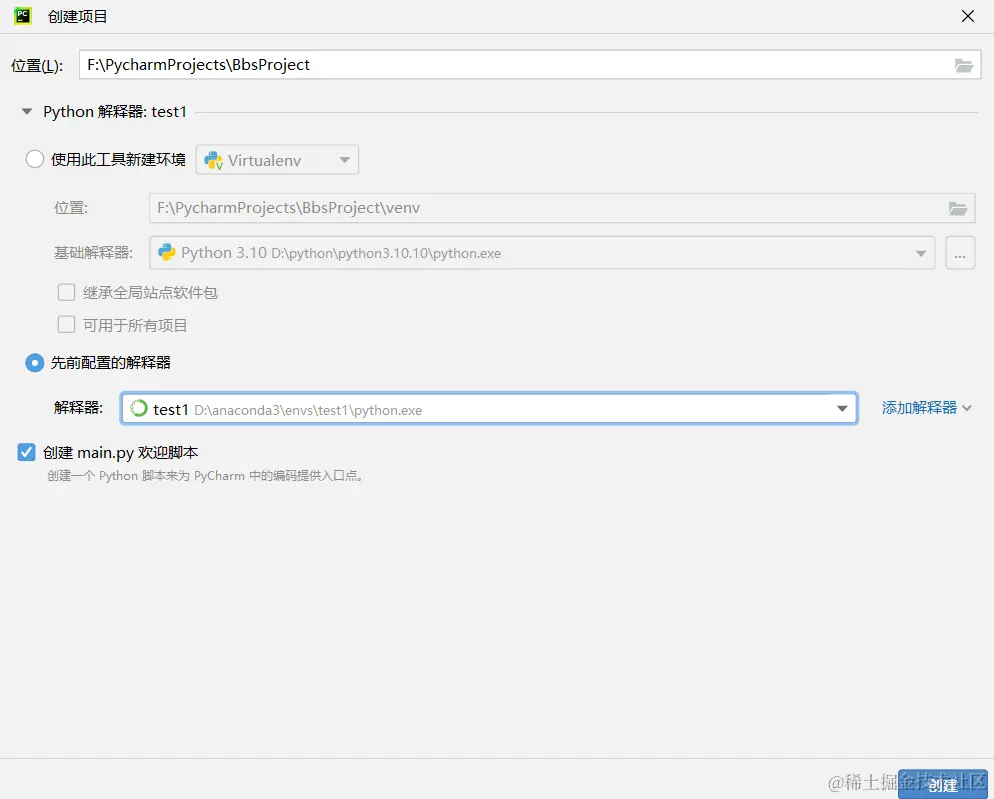
Task: Close the 创建项目 dialog
Action: coord(967,16)
